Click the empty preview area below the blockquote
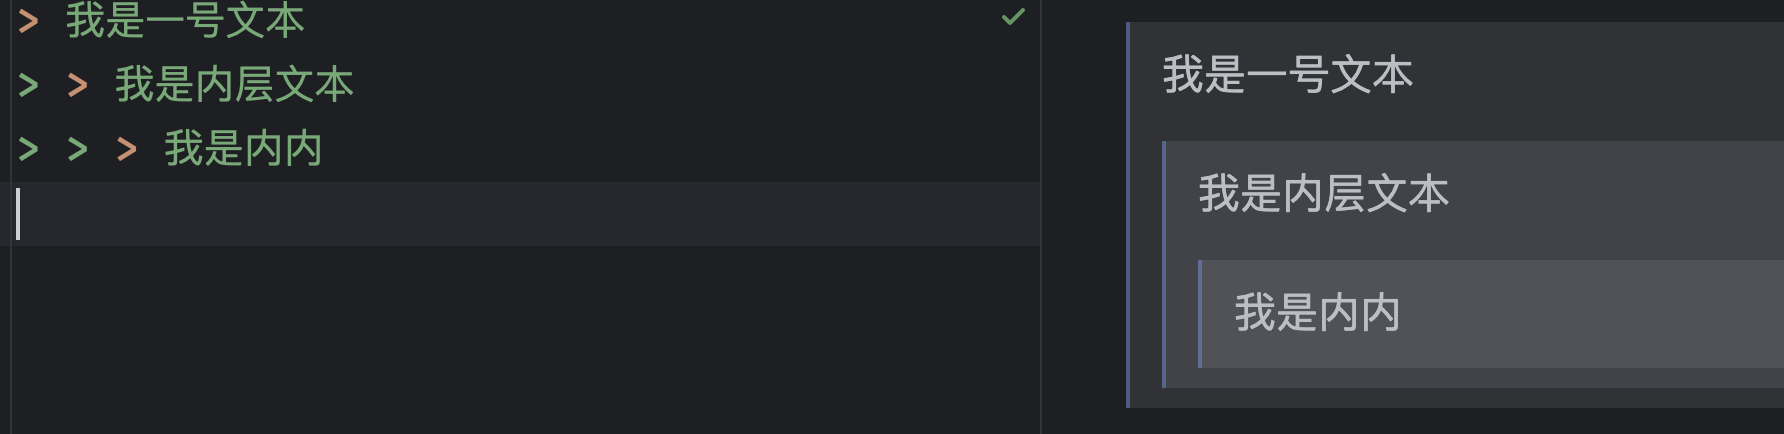Viewport: 1784px width, 434px height. coord(1450,422)
